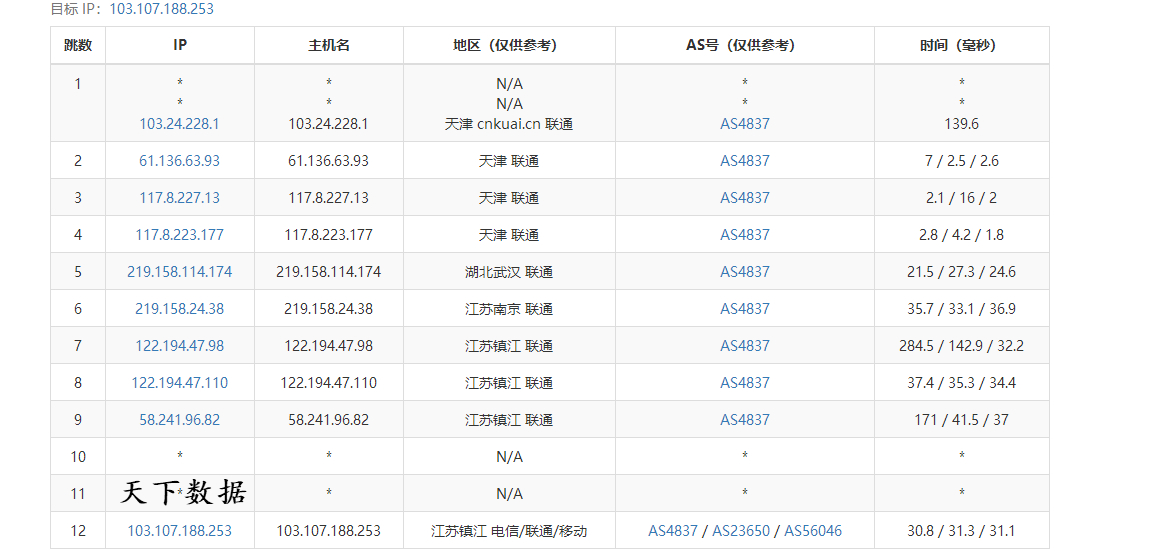Click AS4837 link in the hop 12 row

coord(673,531)
